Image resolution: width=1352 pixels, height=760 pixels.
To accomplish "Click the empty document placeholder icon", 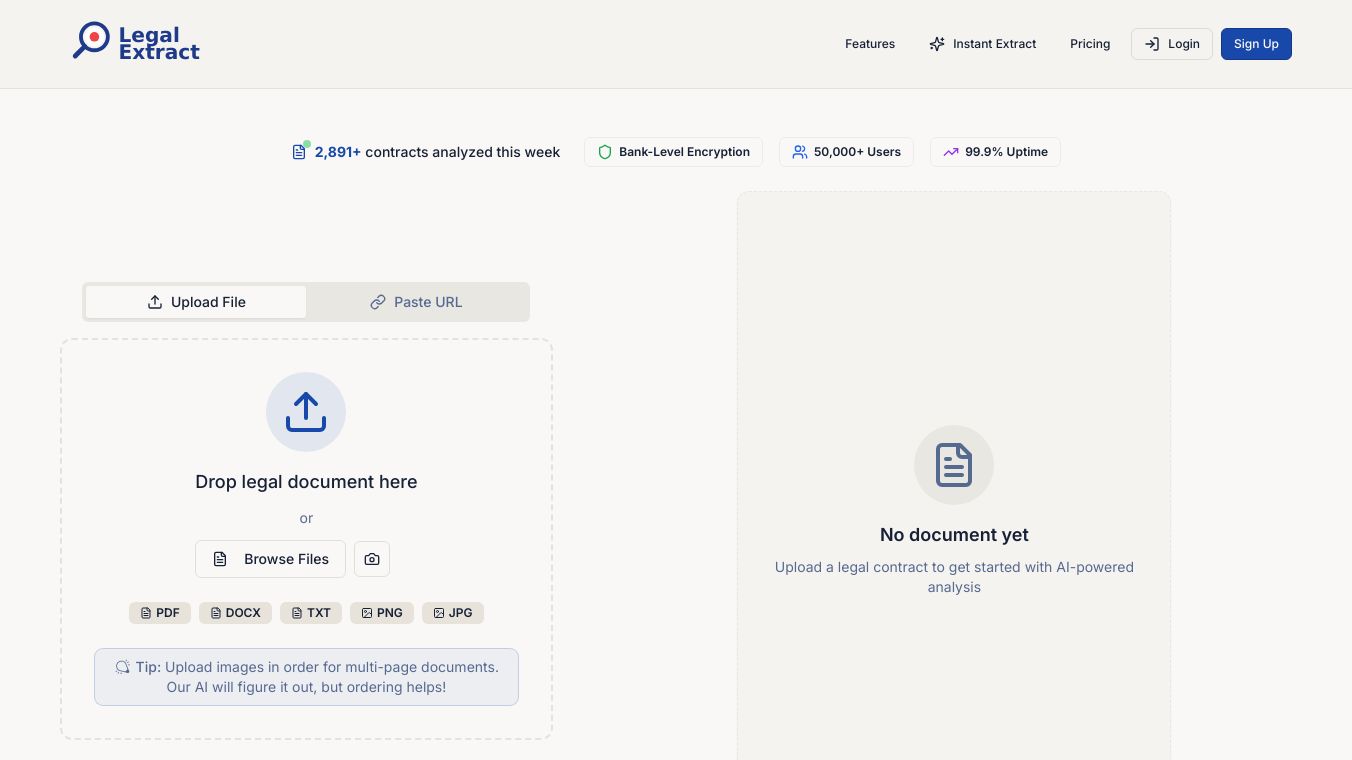I will pyautogui.click(x=954, y=465).
